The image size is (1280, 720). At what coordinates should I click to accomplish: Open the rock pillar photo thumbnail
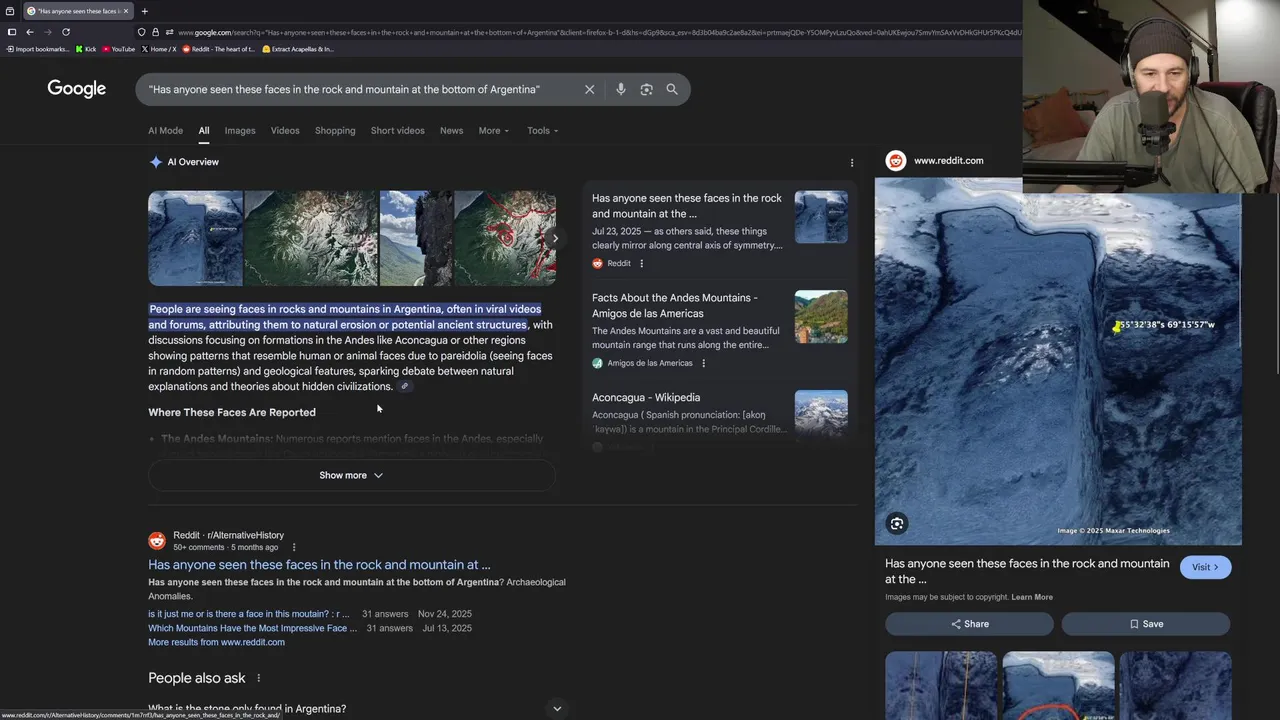[416, 238]
